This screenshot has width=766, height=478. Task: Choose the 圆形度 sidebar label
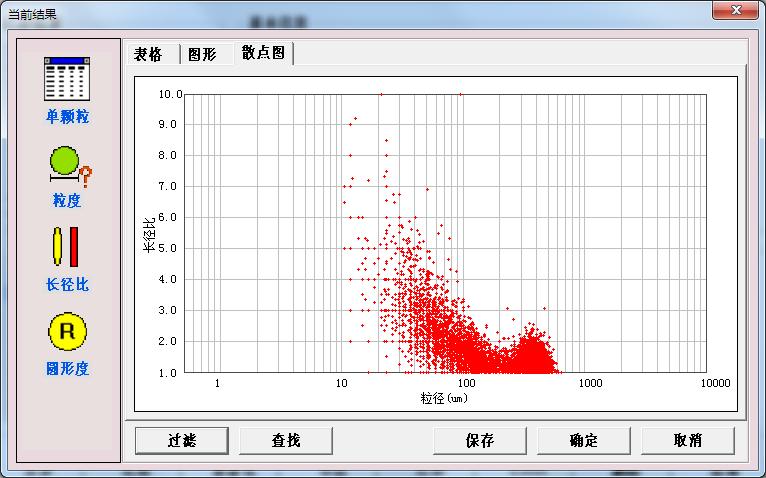point(67,369)
